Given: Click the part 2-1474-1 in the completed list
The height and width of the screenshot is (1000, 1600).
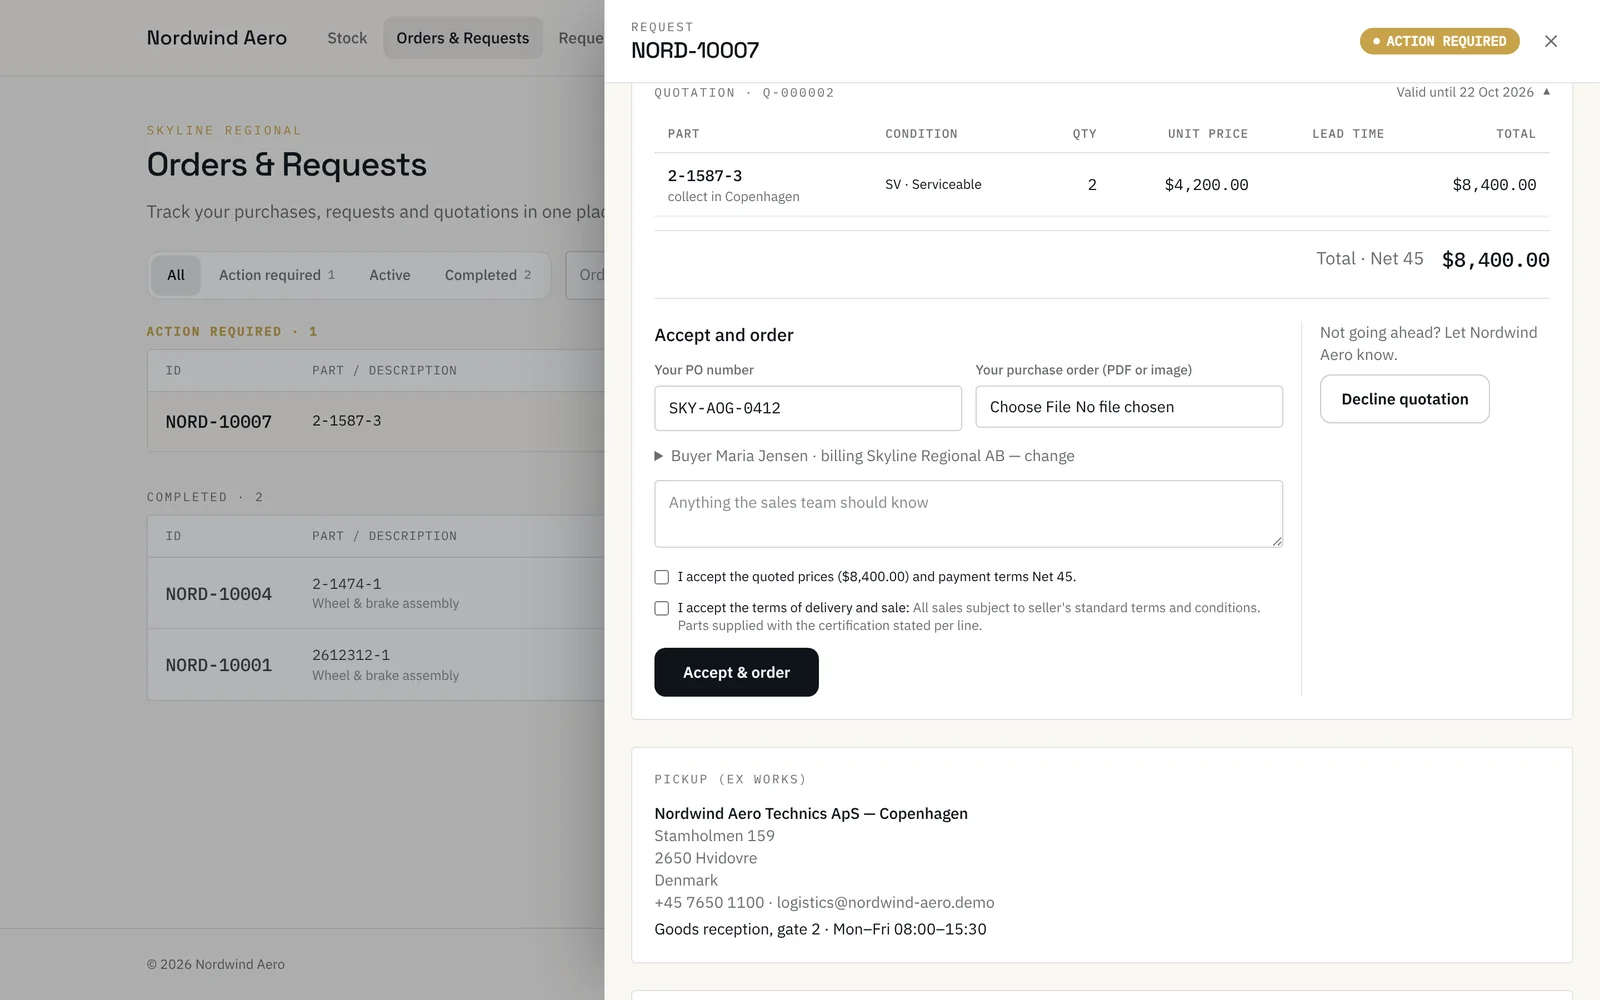Looking at the screenshot, I should point(347,584).
